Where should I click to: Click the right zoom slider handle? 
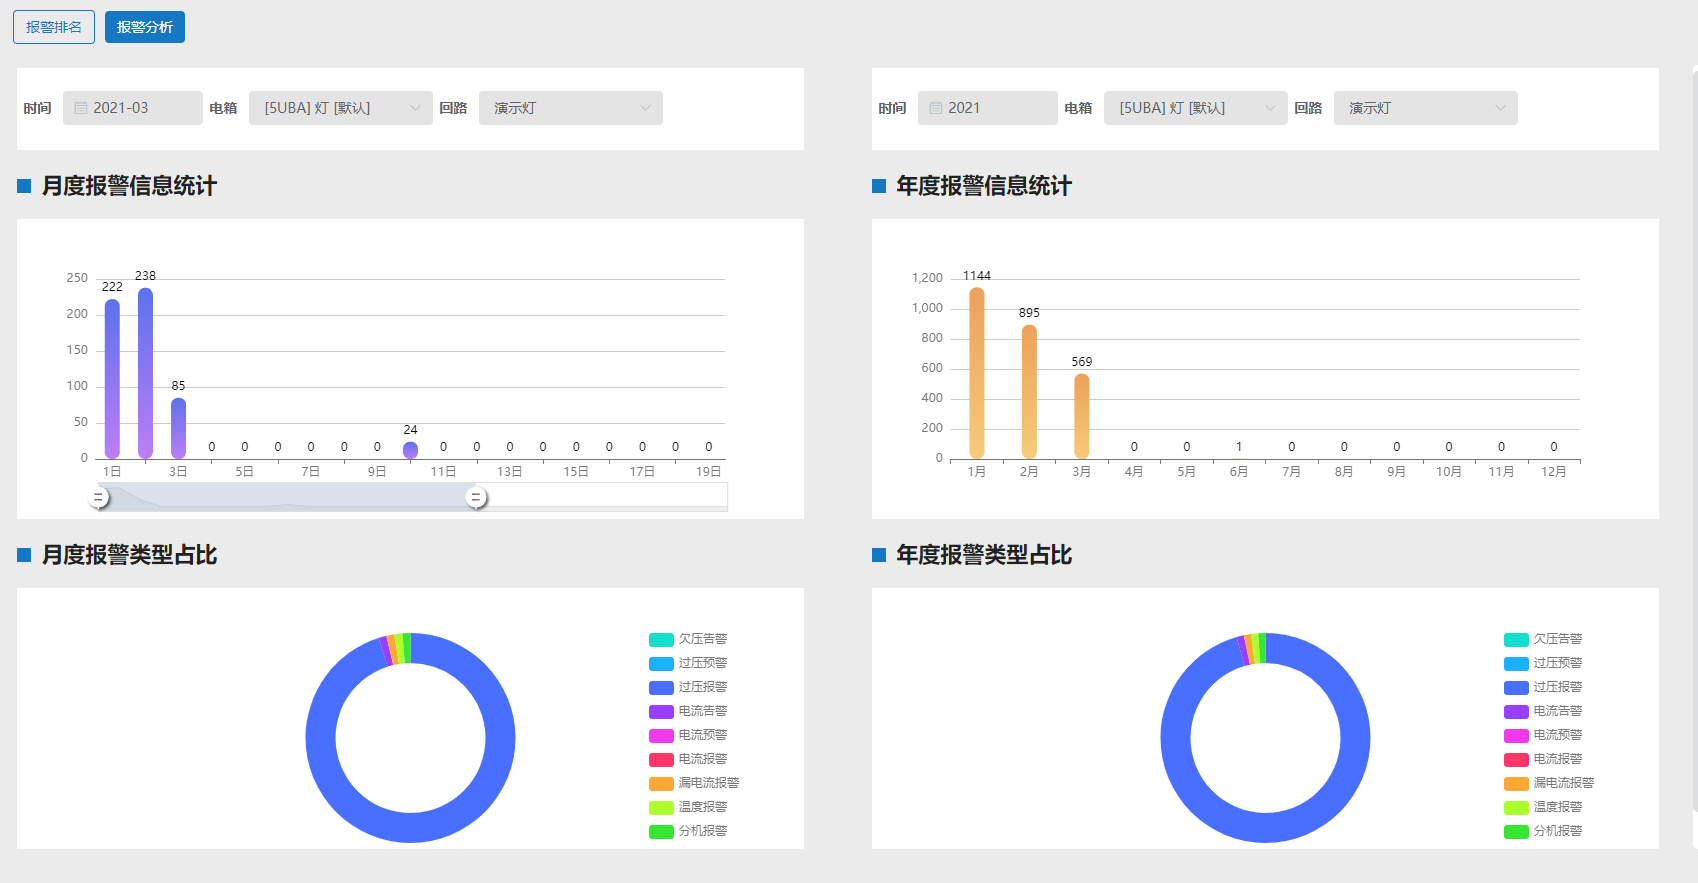(x=477, y=497)
